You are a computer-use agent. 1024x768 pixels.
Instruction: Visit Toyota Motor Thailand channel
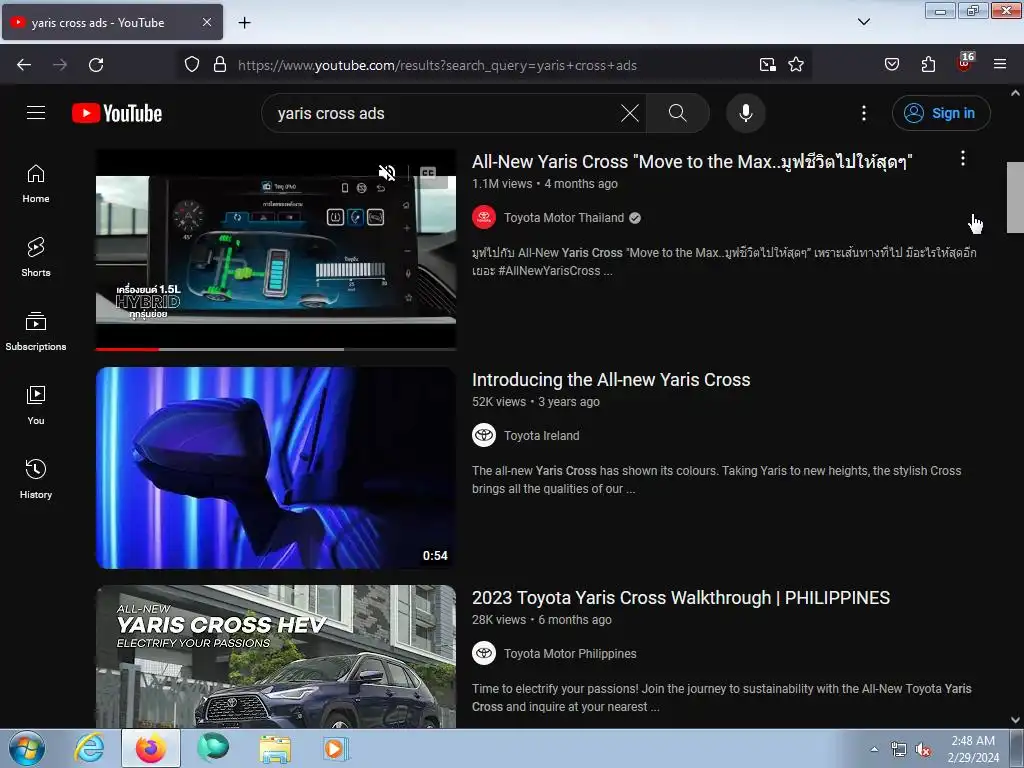pyautogui.click(x=564, y=217)
